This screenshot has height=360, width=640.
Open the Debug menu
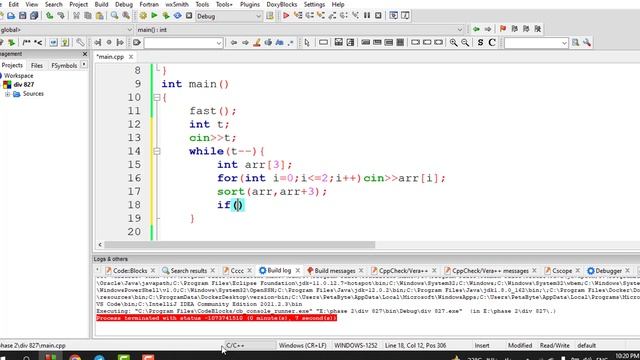124,4
